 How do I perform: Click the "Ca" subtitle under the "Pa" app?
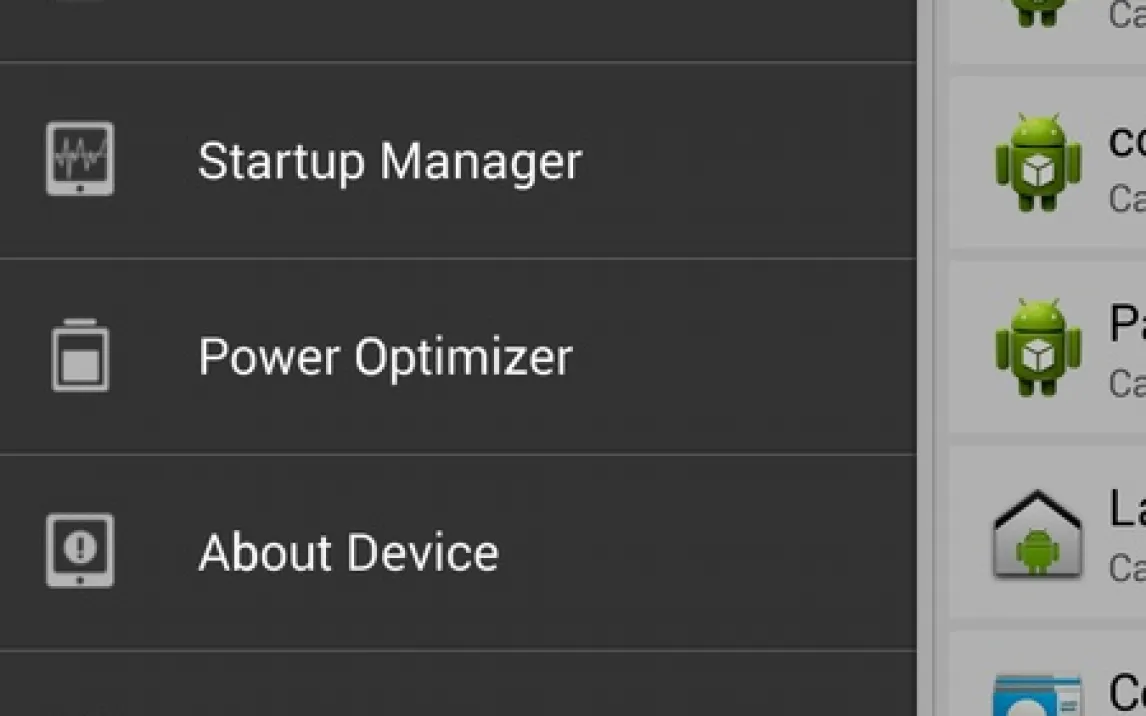[1127, 382]
